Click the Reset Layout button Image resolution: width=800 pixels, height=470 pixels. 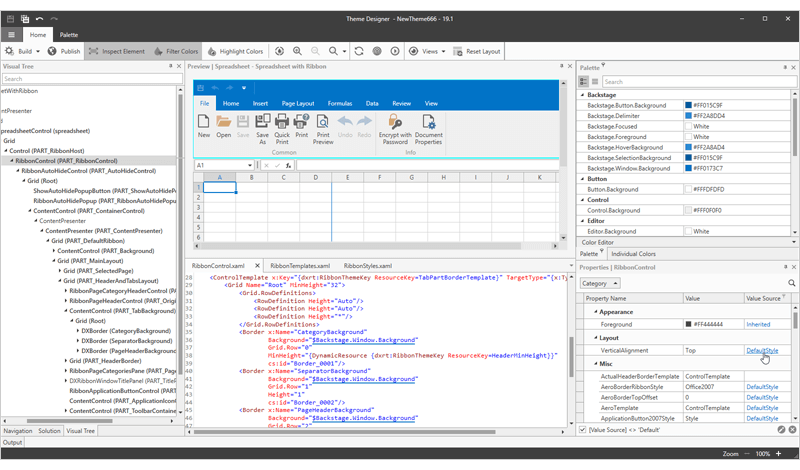click(478, 51)
